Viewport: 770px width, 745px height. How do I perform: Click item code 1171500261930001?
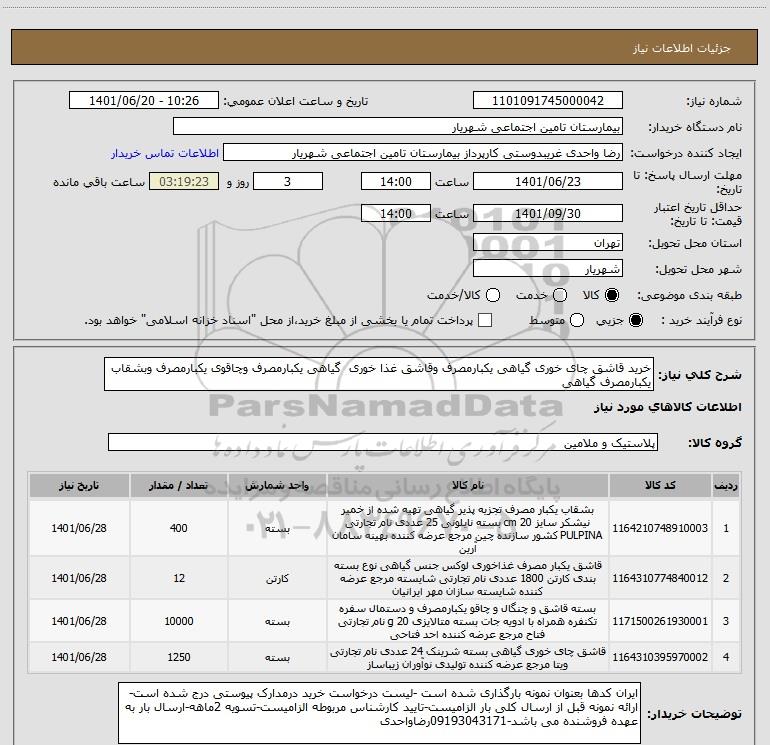tap(660, 621)
